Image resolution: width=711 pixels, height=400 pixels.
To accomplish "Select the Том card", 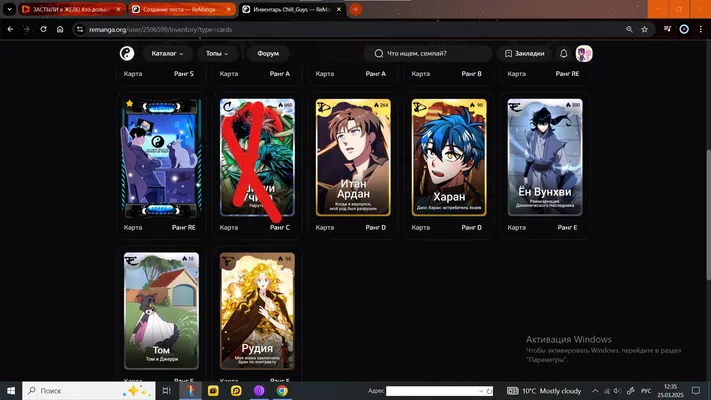I will click(x=161, y=311).
